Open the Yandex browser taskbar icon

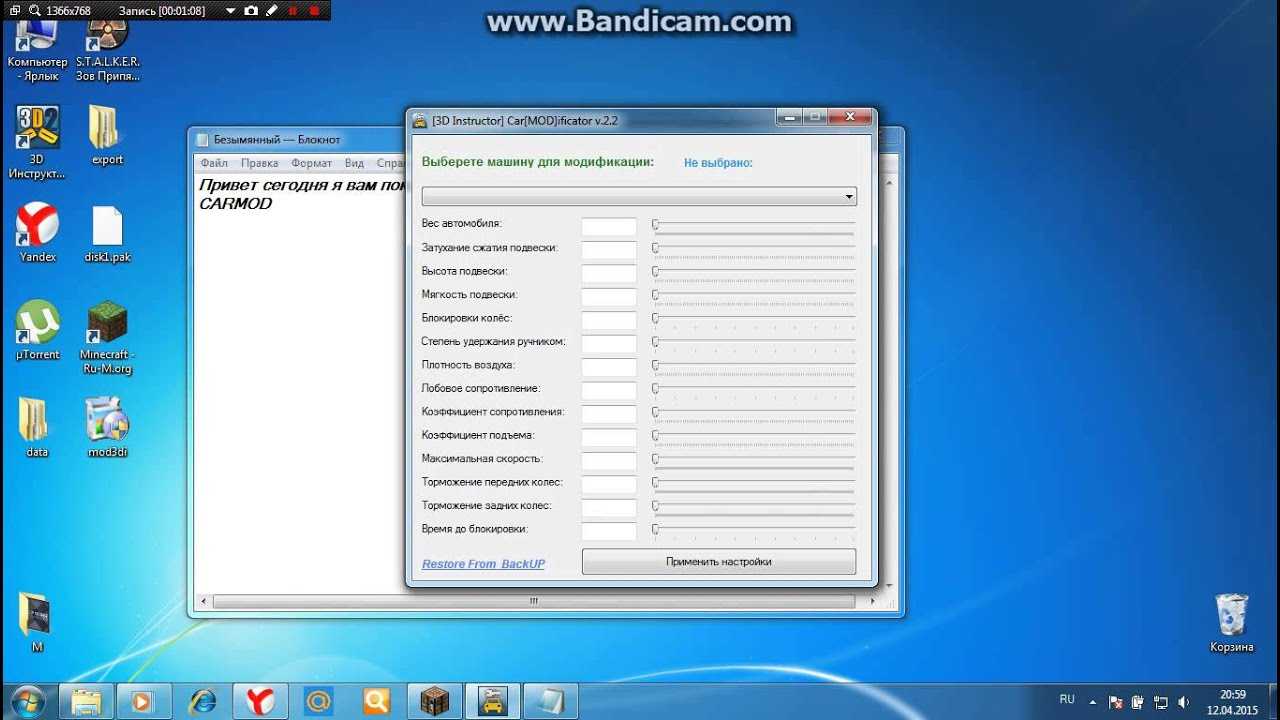pos(260,701)
